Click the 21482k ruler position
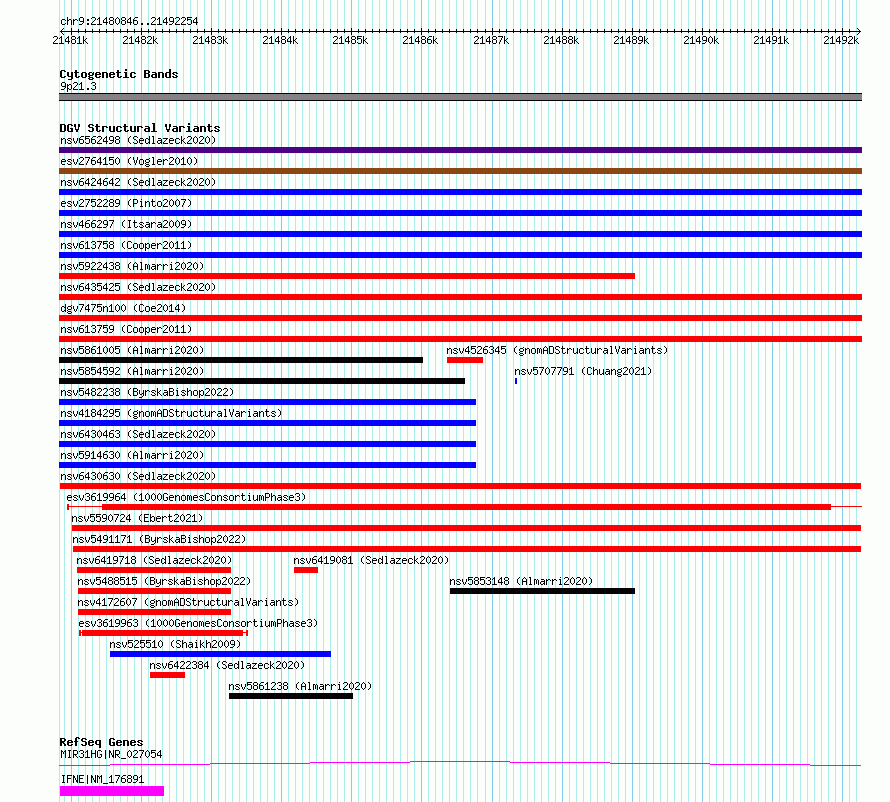Viewport: 890px width, 802px height. coord(140,40)
